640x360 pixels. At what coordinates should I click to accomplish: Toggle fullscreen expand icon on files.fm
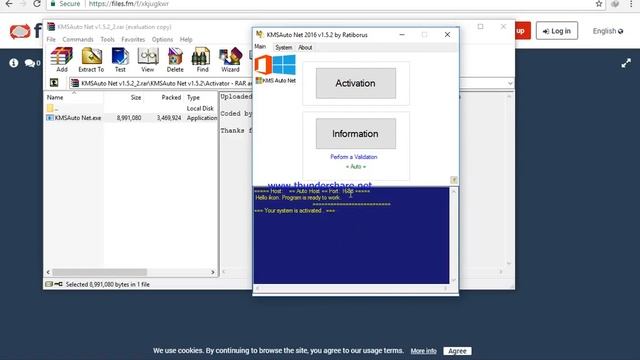click(626, 63)
